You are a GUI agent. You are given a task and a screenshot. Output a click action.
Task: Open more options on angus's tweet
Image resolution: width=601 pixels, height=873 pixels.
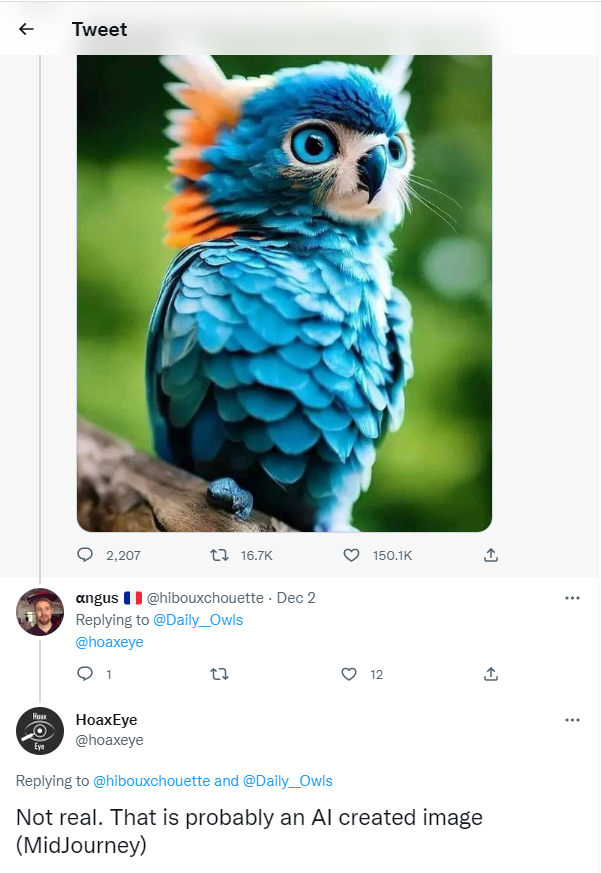click(x=572, y=598)
